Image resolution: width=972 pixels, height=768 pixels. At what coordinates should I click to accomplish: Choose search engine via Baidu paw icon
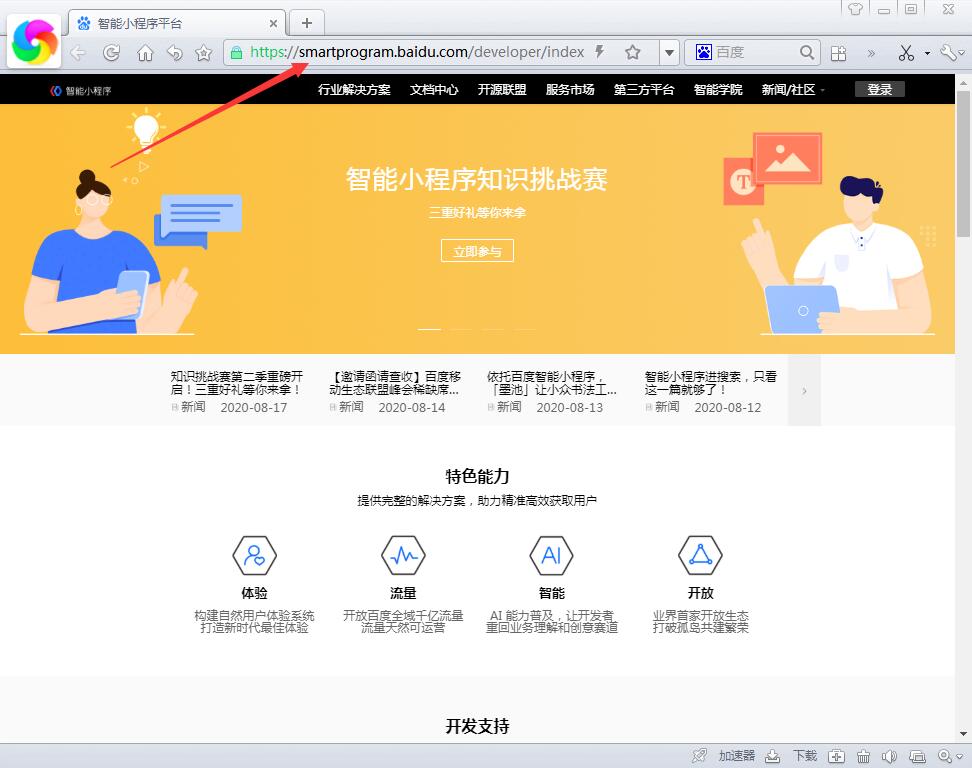(x=704, y=52)
